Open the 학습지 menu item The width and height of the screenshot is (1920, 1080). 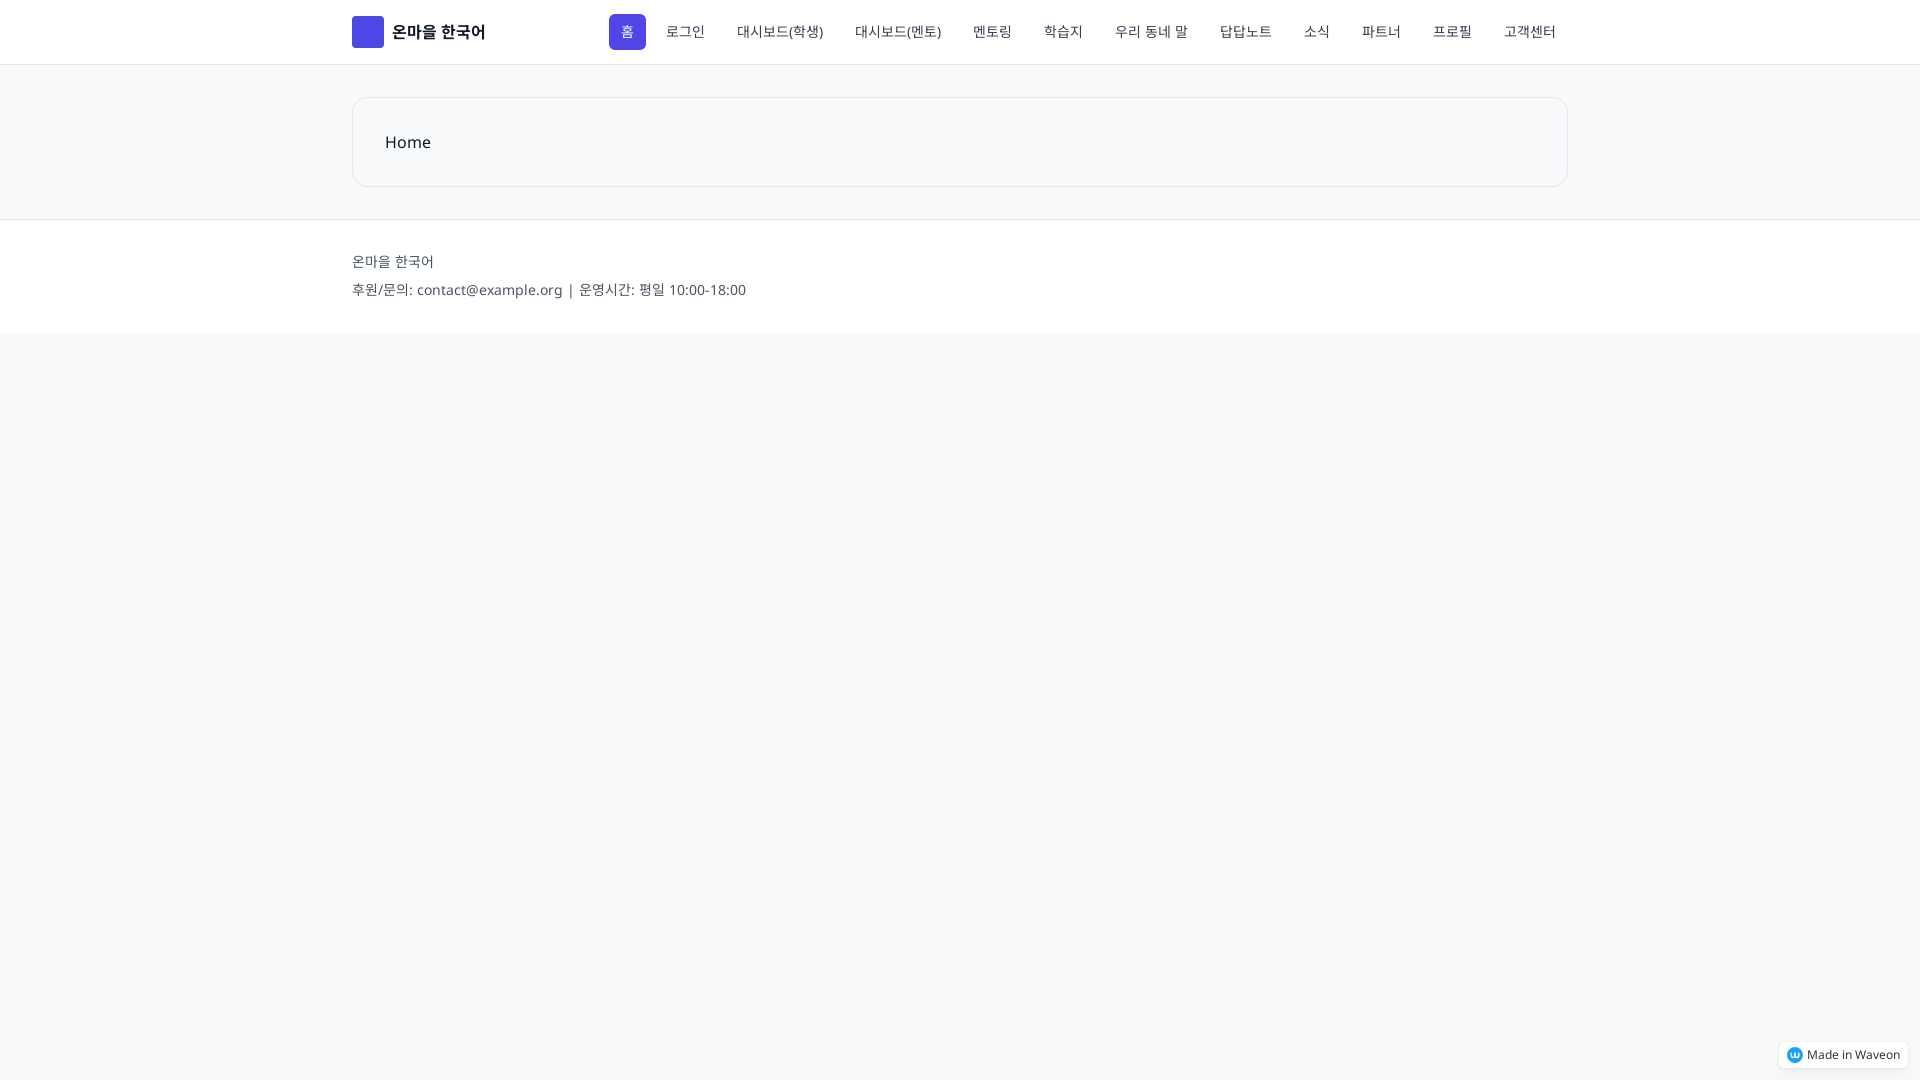[x=1063, y=32]
